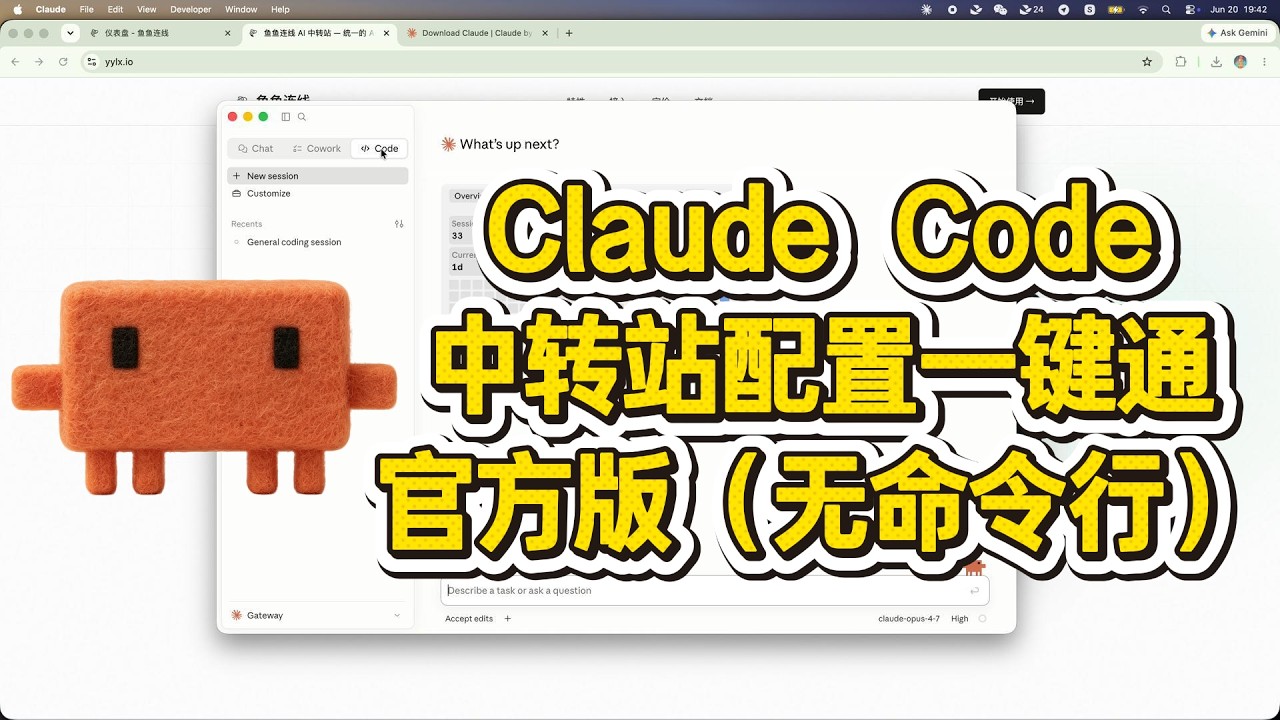Open the Help menu
Screen dimensions: 1280x720
coord(280,9)
